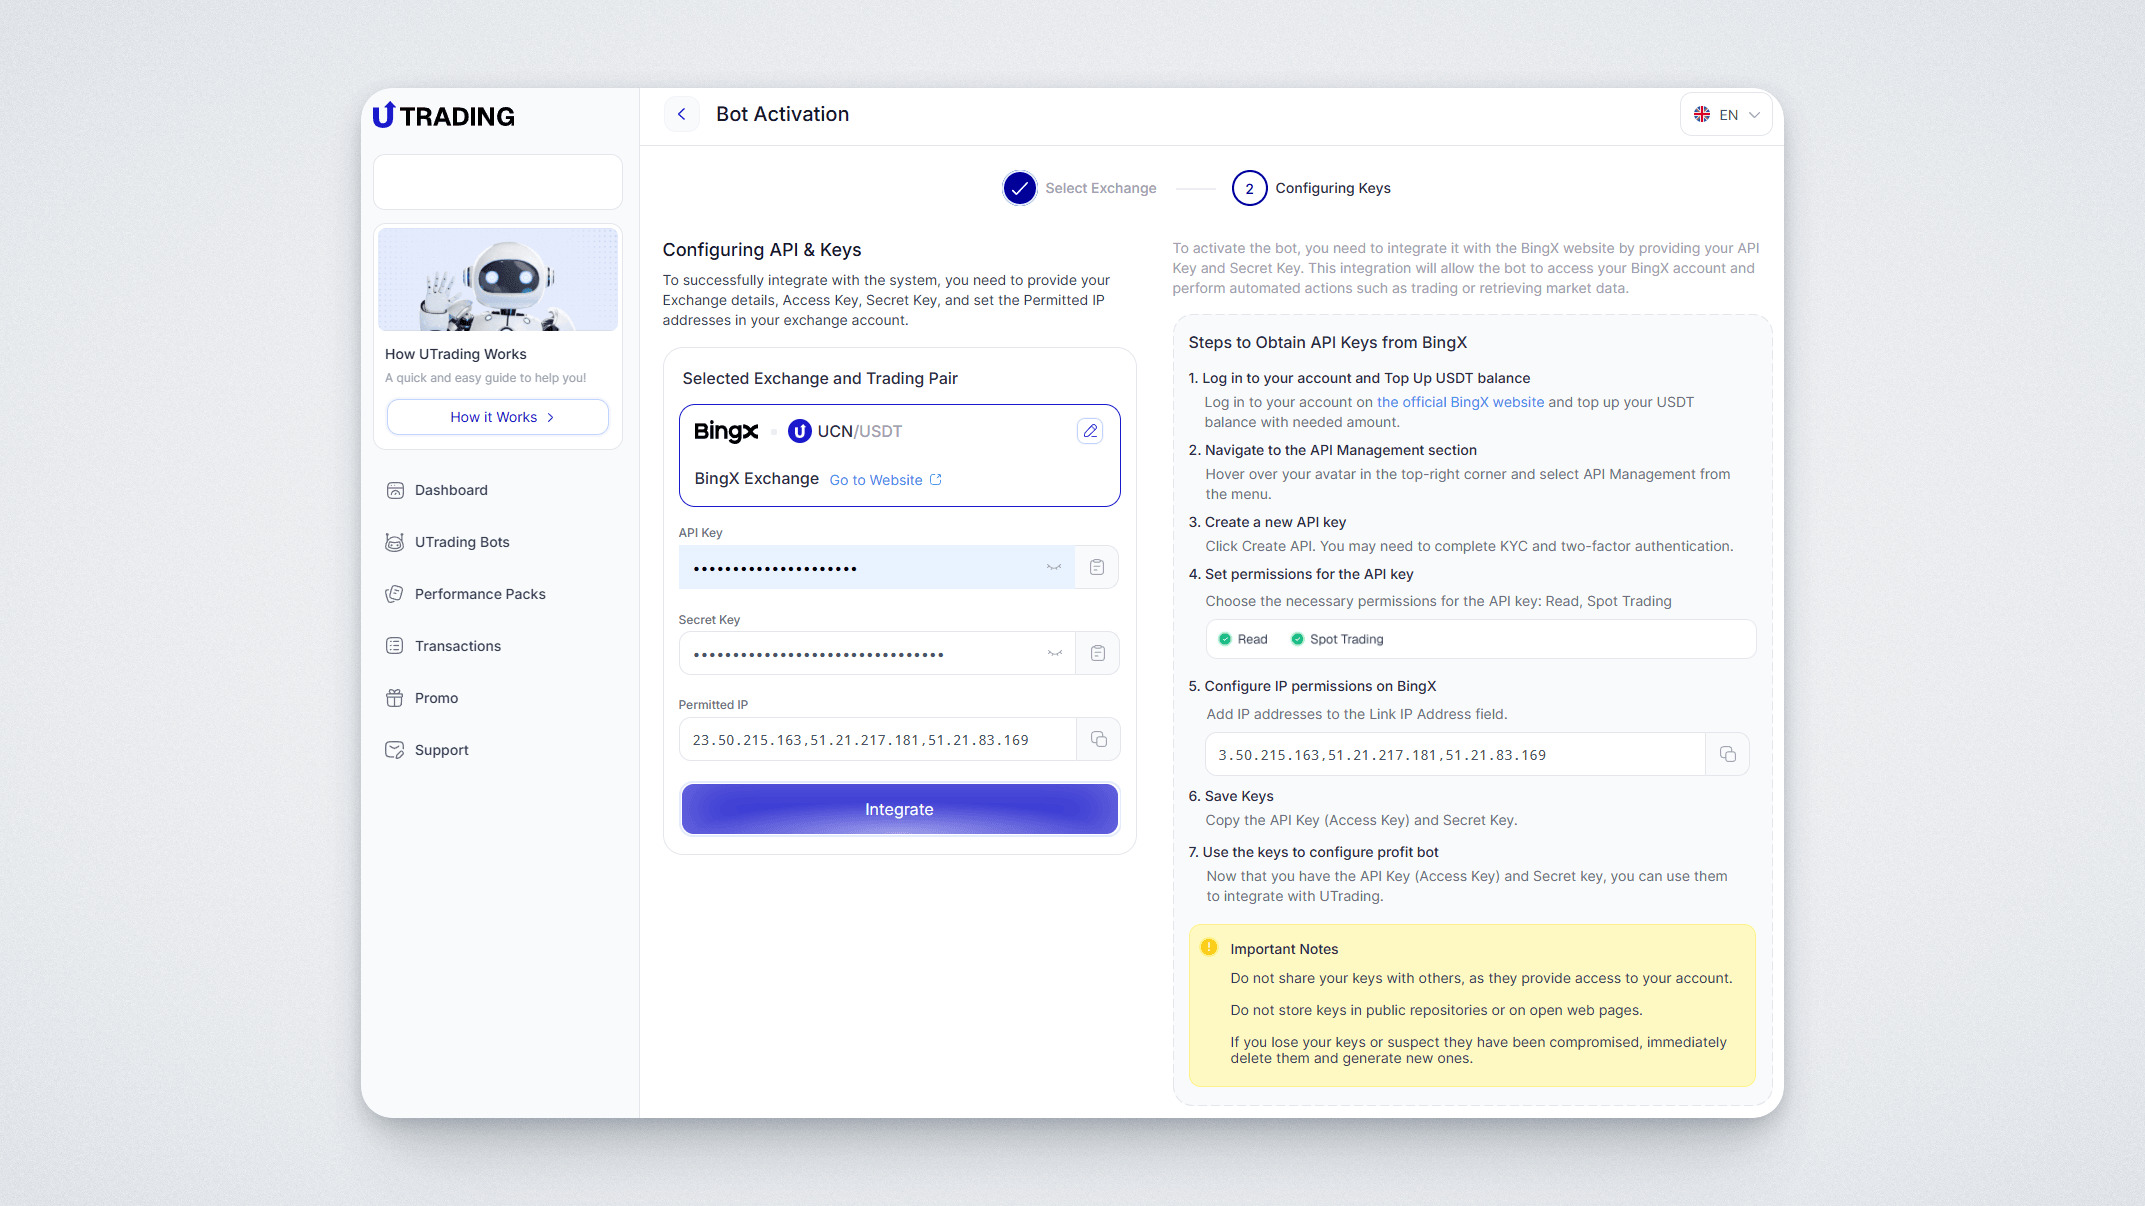The width and height of the screenshot is (2145, 1206).
Task: Click the back arrow beside Bot Activation
Action: click(x=682, y=114)
